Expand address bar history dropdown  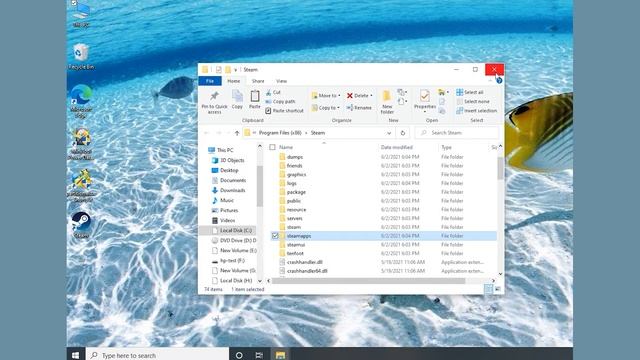pos(389,133)
